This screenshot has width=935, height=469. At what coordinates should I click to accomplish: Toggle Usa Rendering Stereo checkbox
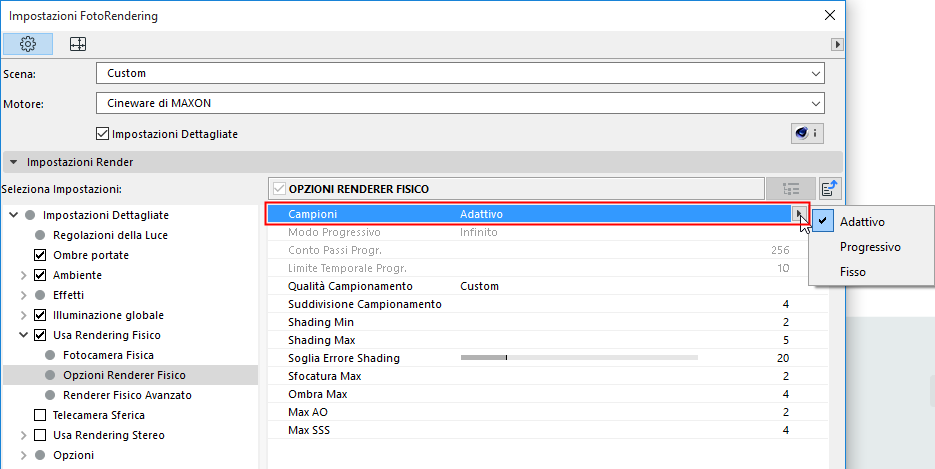[40, 435]
